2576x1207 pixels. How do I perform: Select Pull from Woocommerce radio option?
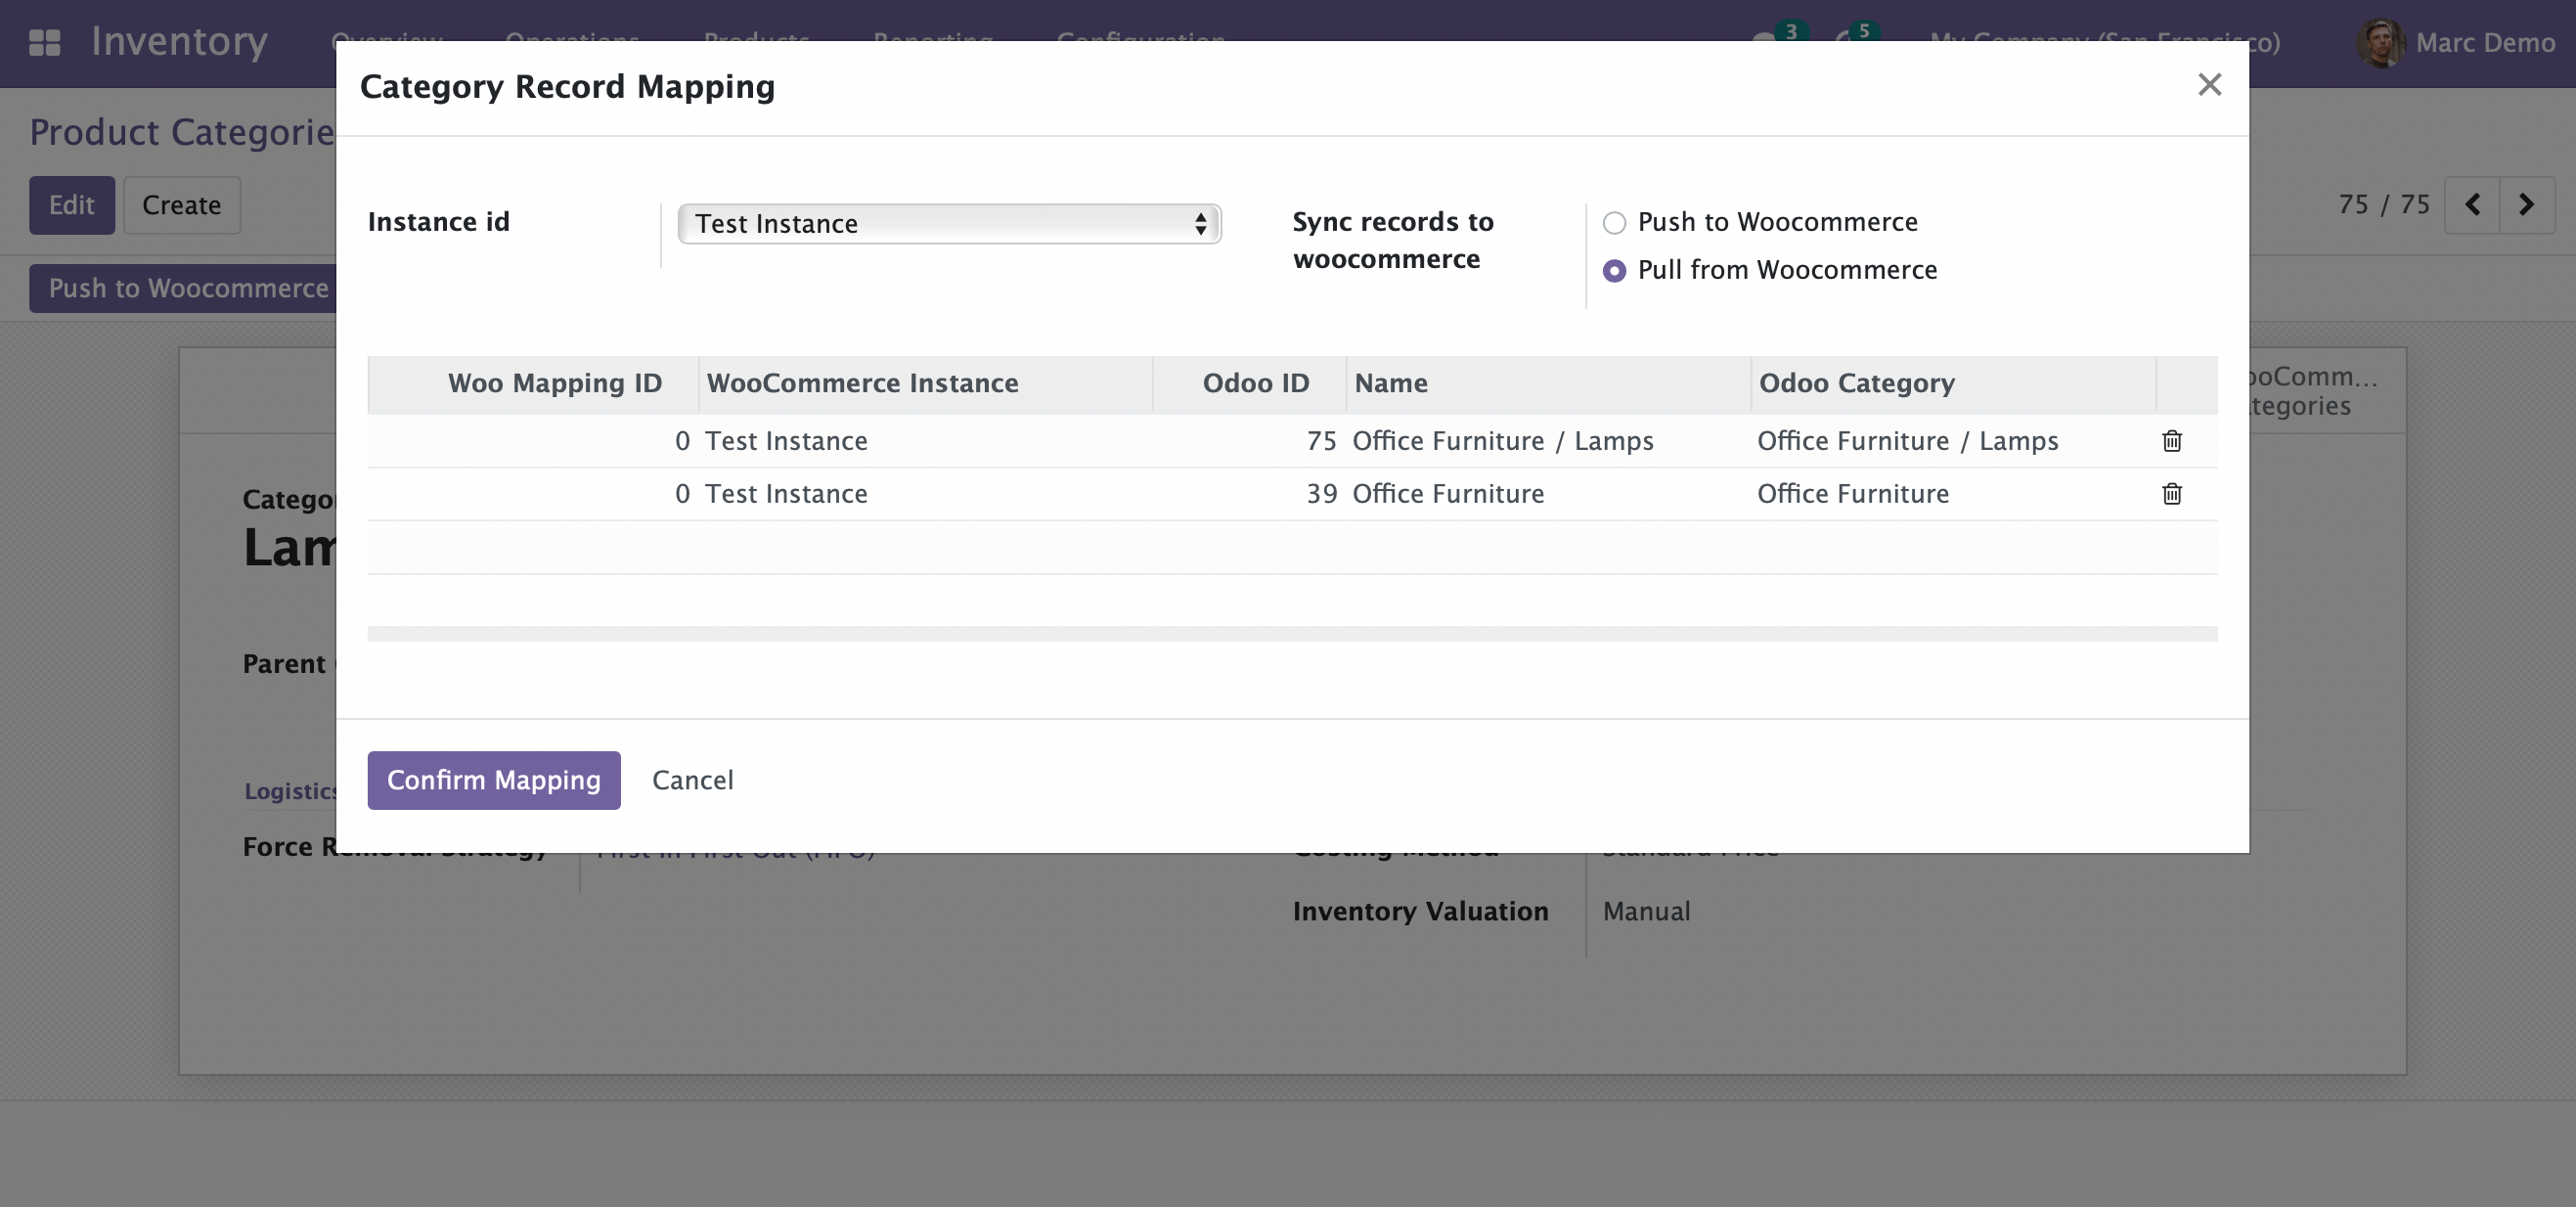[x=1614, y=271]
